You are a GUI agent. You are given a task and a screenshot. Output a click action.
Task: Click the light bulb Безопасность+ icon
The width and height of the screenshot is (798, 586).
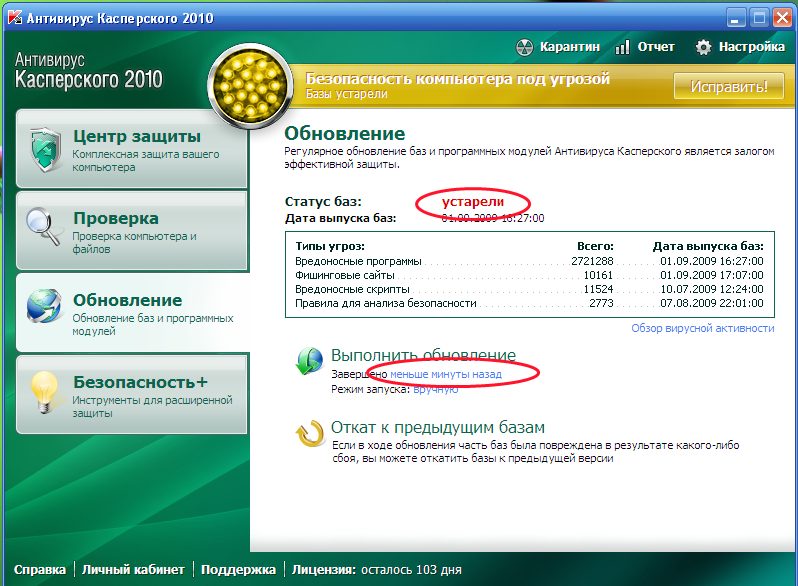pos(45,391)
